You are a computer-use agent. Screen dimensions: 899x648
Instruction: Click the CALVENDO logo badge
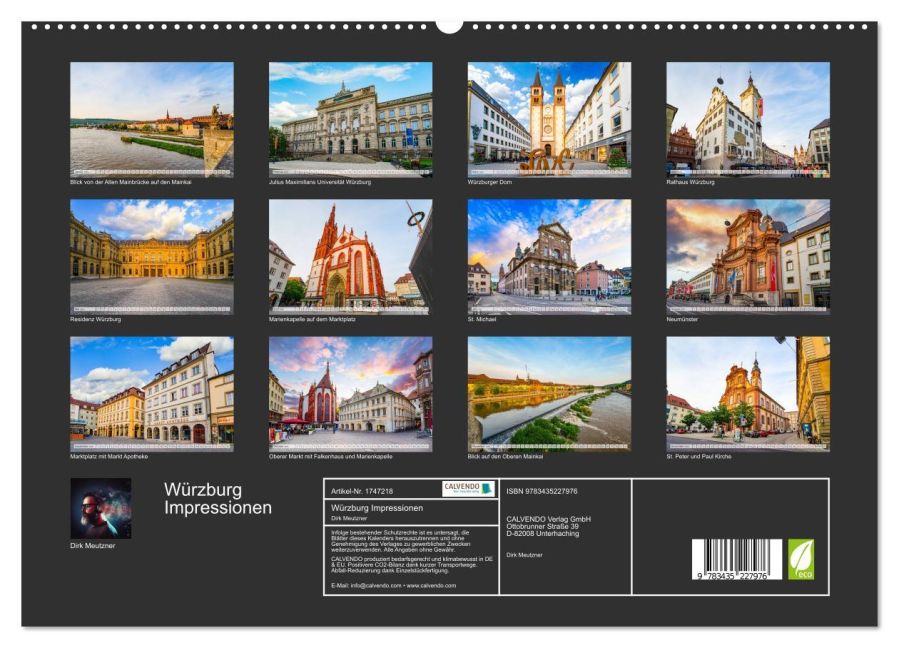pyautogui.click(x=468, y=489)
